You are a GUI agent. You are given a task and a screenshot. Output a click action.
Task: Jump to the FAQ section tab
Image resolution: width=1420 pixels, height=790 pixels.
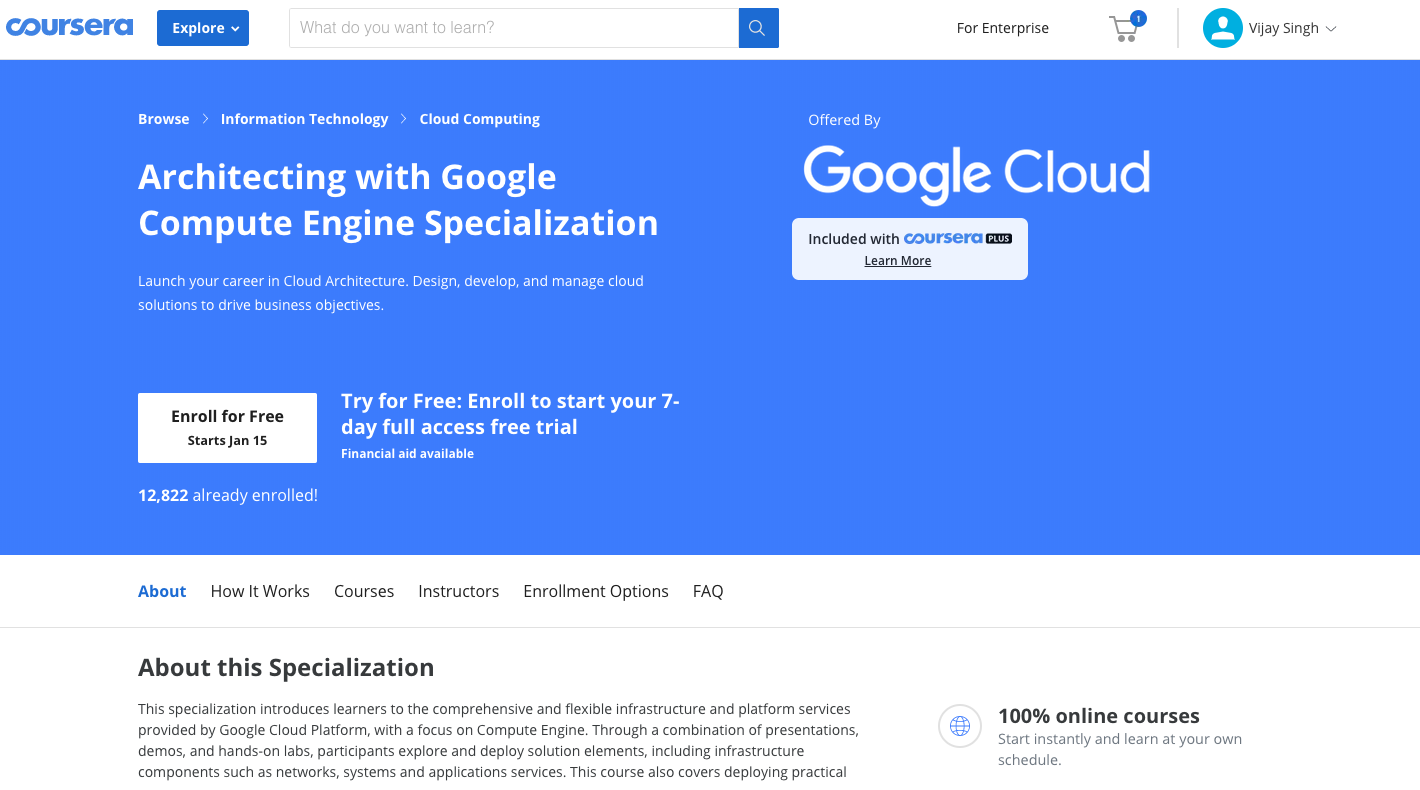pyautogui.click(x=708, y=591)
